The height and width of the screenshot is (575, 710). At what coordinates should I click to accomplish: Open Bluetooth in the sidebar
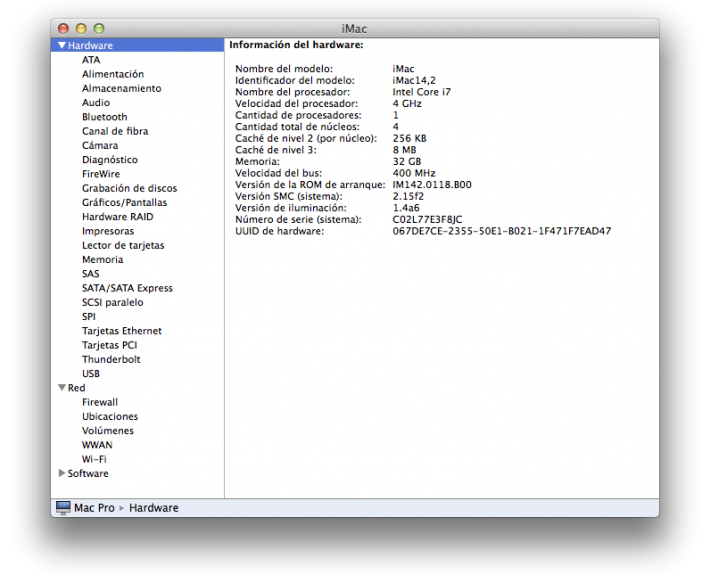click(105, 117)
